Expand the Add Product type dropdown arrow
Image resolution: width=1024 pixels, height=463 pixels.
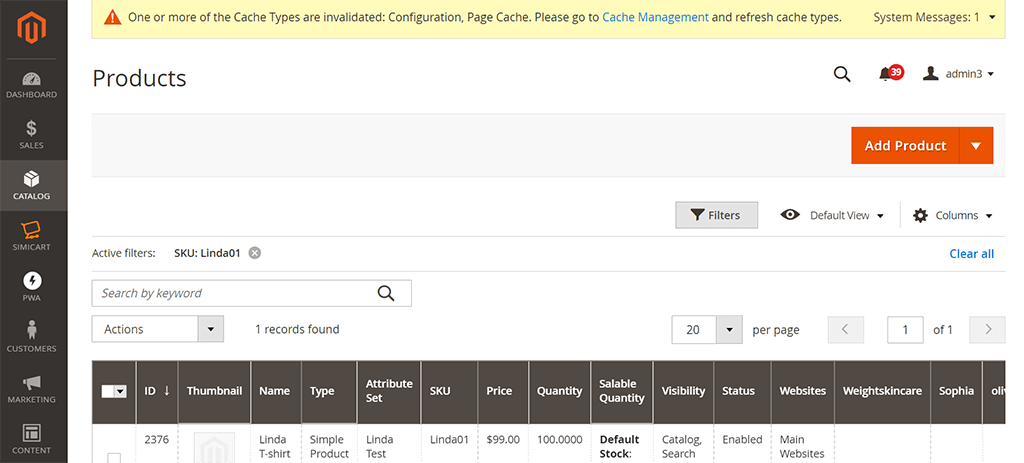[976, 145]
